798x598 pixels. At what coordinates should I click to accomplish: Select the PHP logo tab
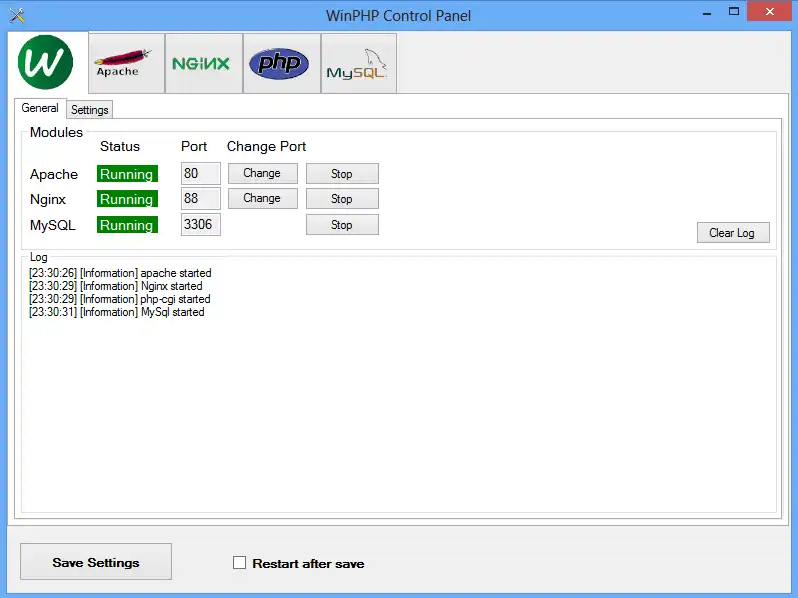point(281,64)
